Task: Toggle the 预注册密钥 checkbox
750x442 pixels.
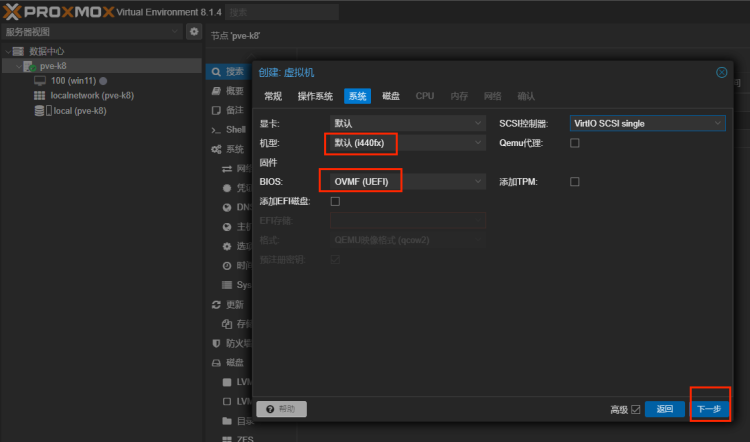Action: click(x=335, y=260)
